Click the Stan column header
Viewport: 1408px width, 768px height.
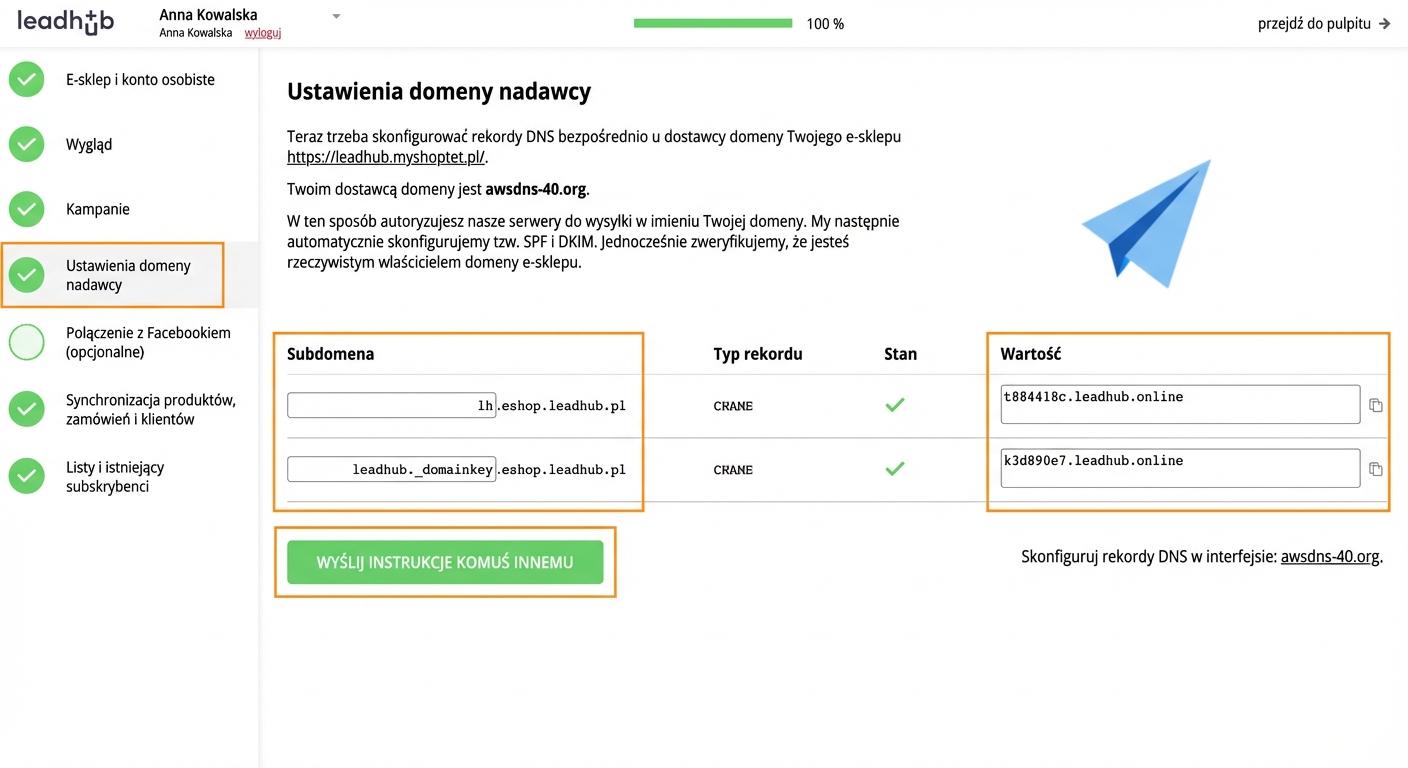[900, 354]
